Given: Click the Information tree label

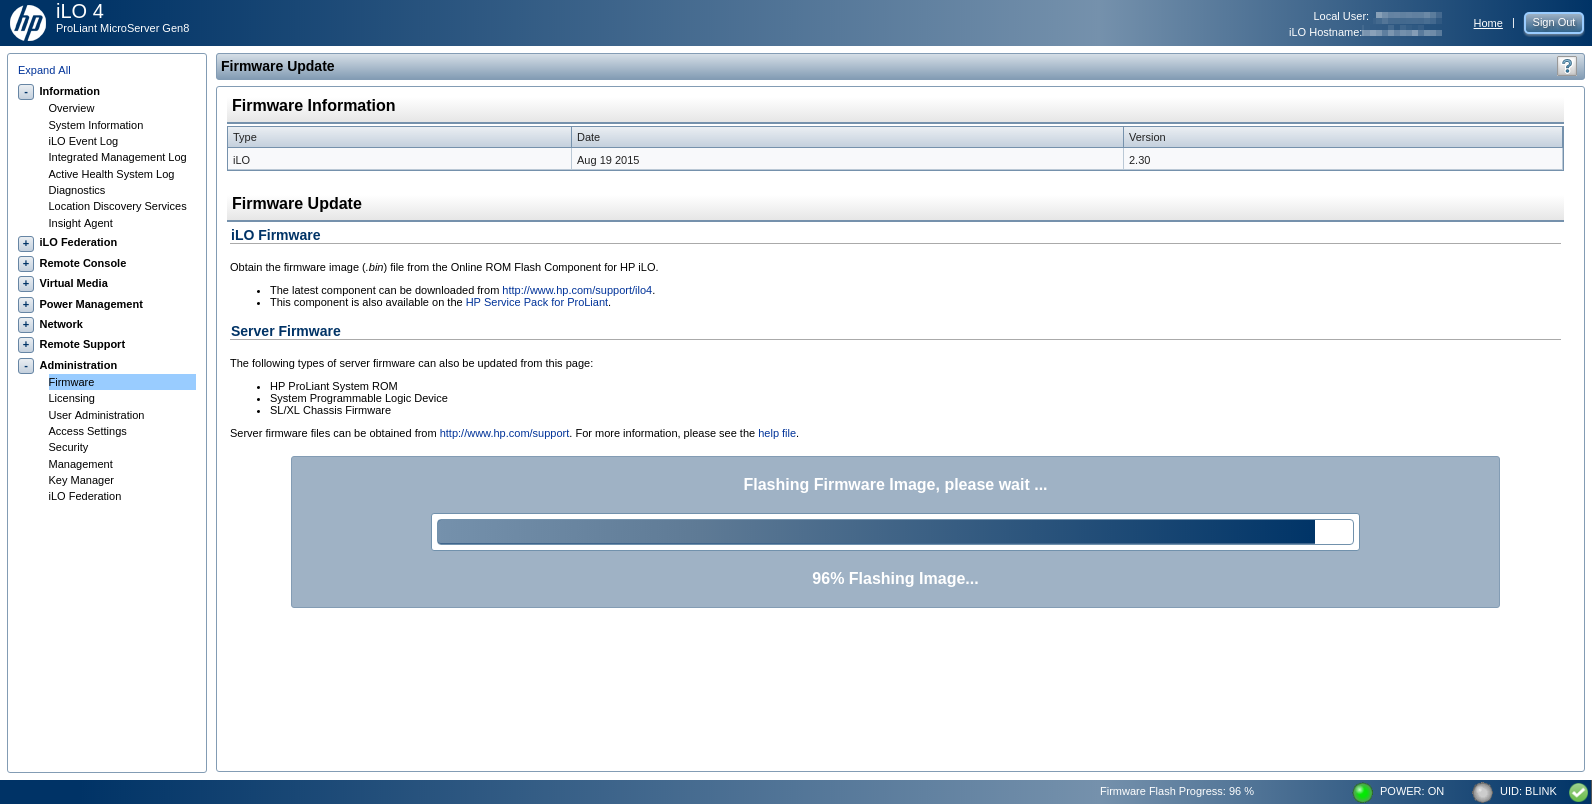Looking at the screenshot, I should tap(69, 91).
